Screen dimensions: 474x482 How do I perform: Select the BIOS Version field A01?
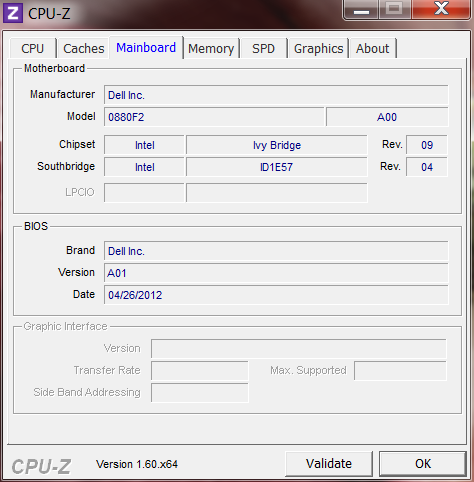(276, 273)
